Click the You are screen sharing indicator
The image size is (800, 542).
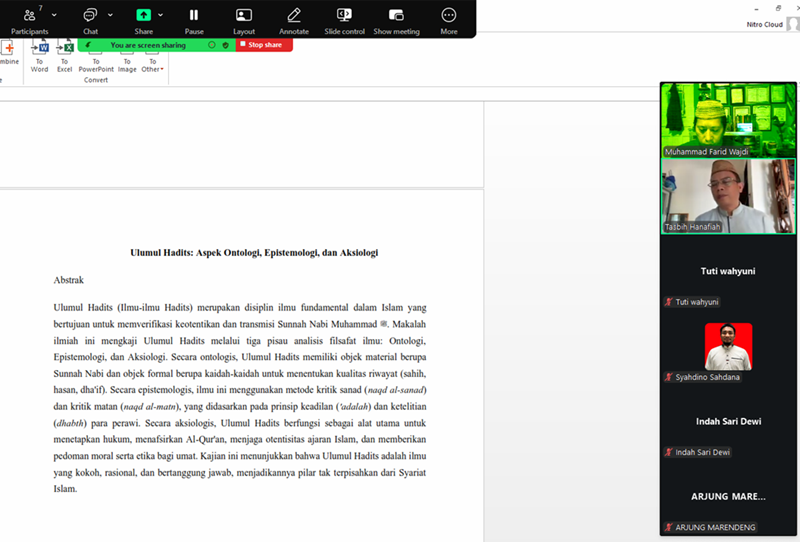coord(148,45)
